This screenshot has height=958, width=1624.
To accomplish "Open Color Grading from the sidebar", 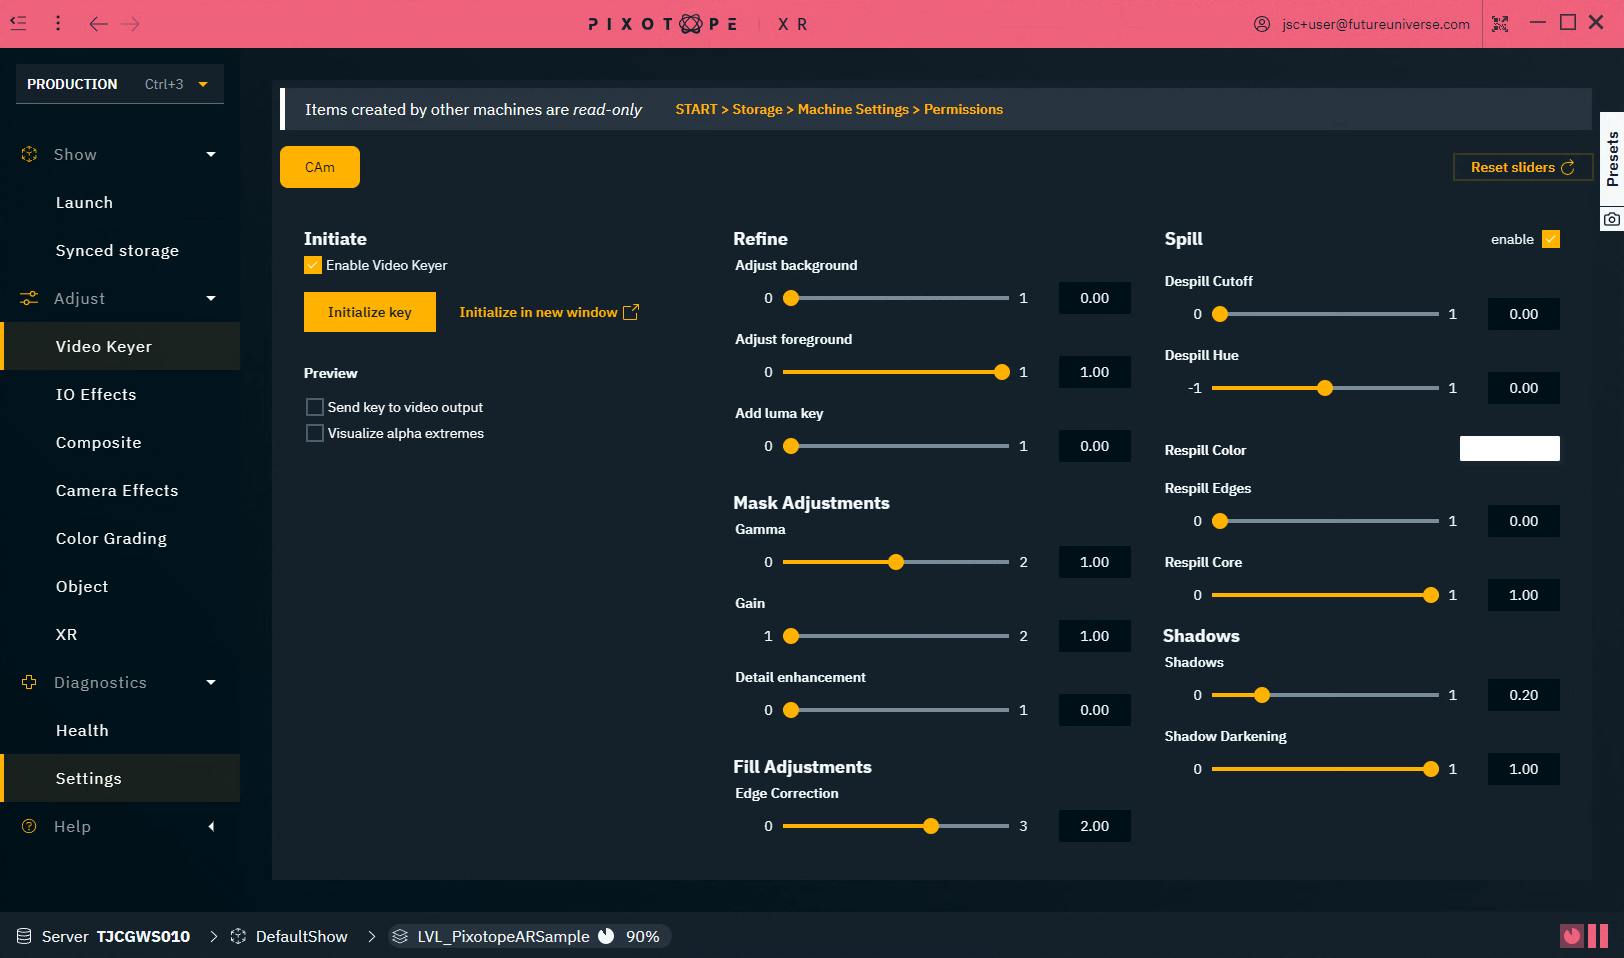I will 111,538.
